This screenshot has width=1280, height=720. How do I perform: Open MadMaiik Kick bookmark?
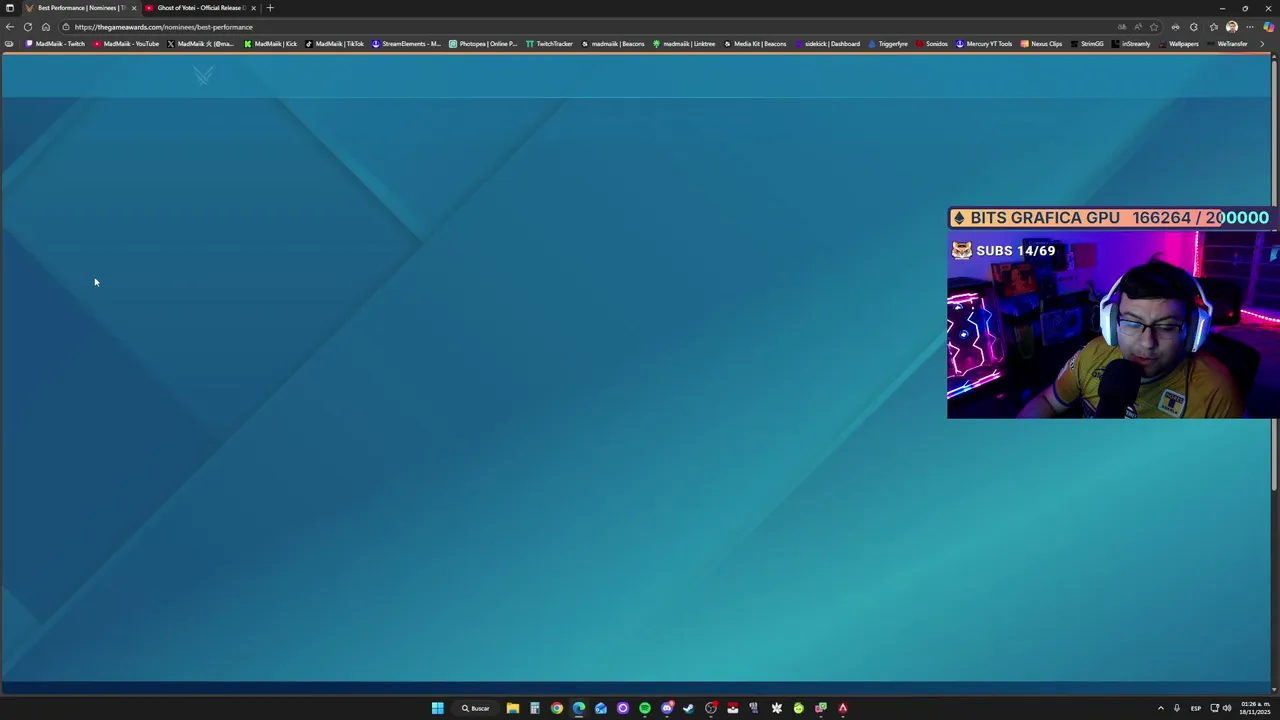click(271, 44)
